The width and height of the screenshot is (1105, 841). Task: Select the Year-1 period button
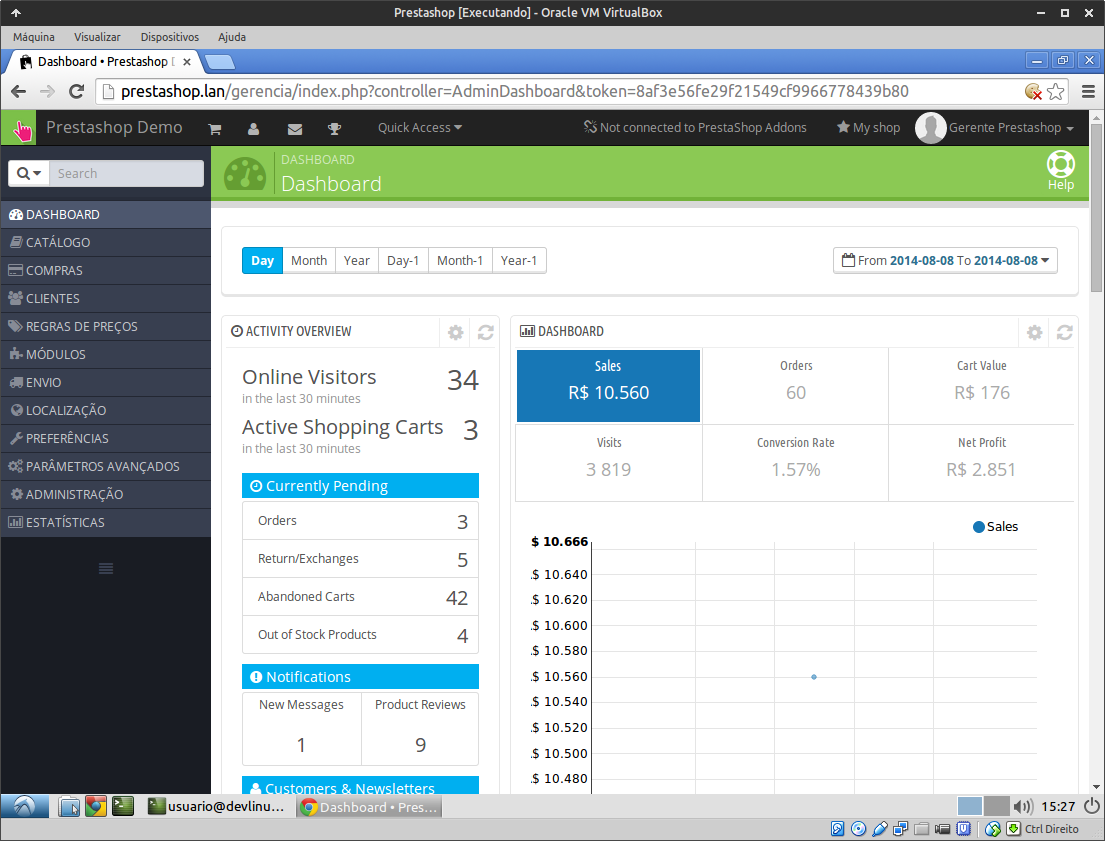point(519,260)
